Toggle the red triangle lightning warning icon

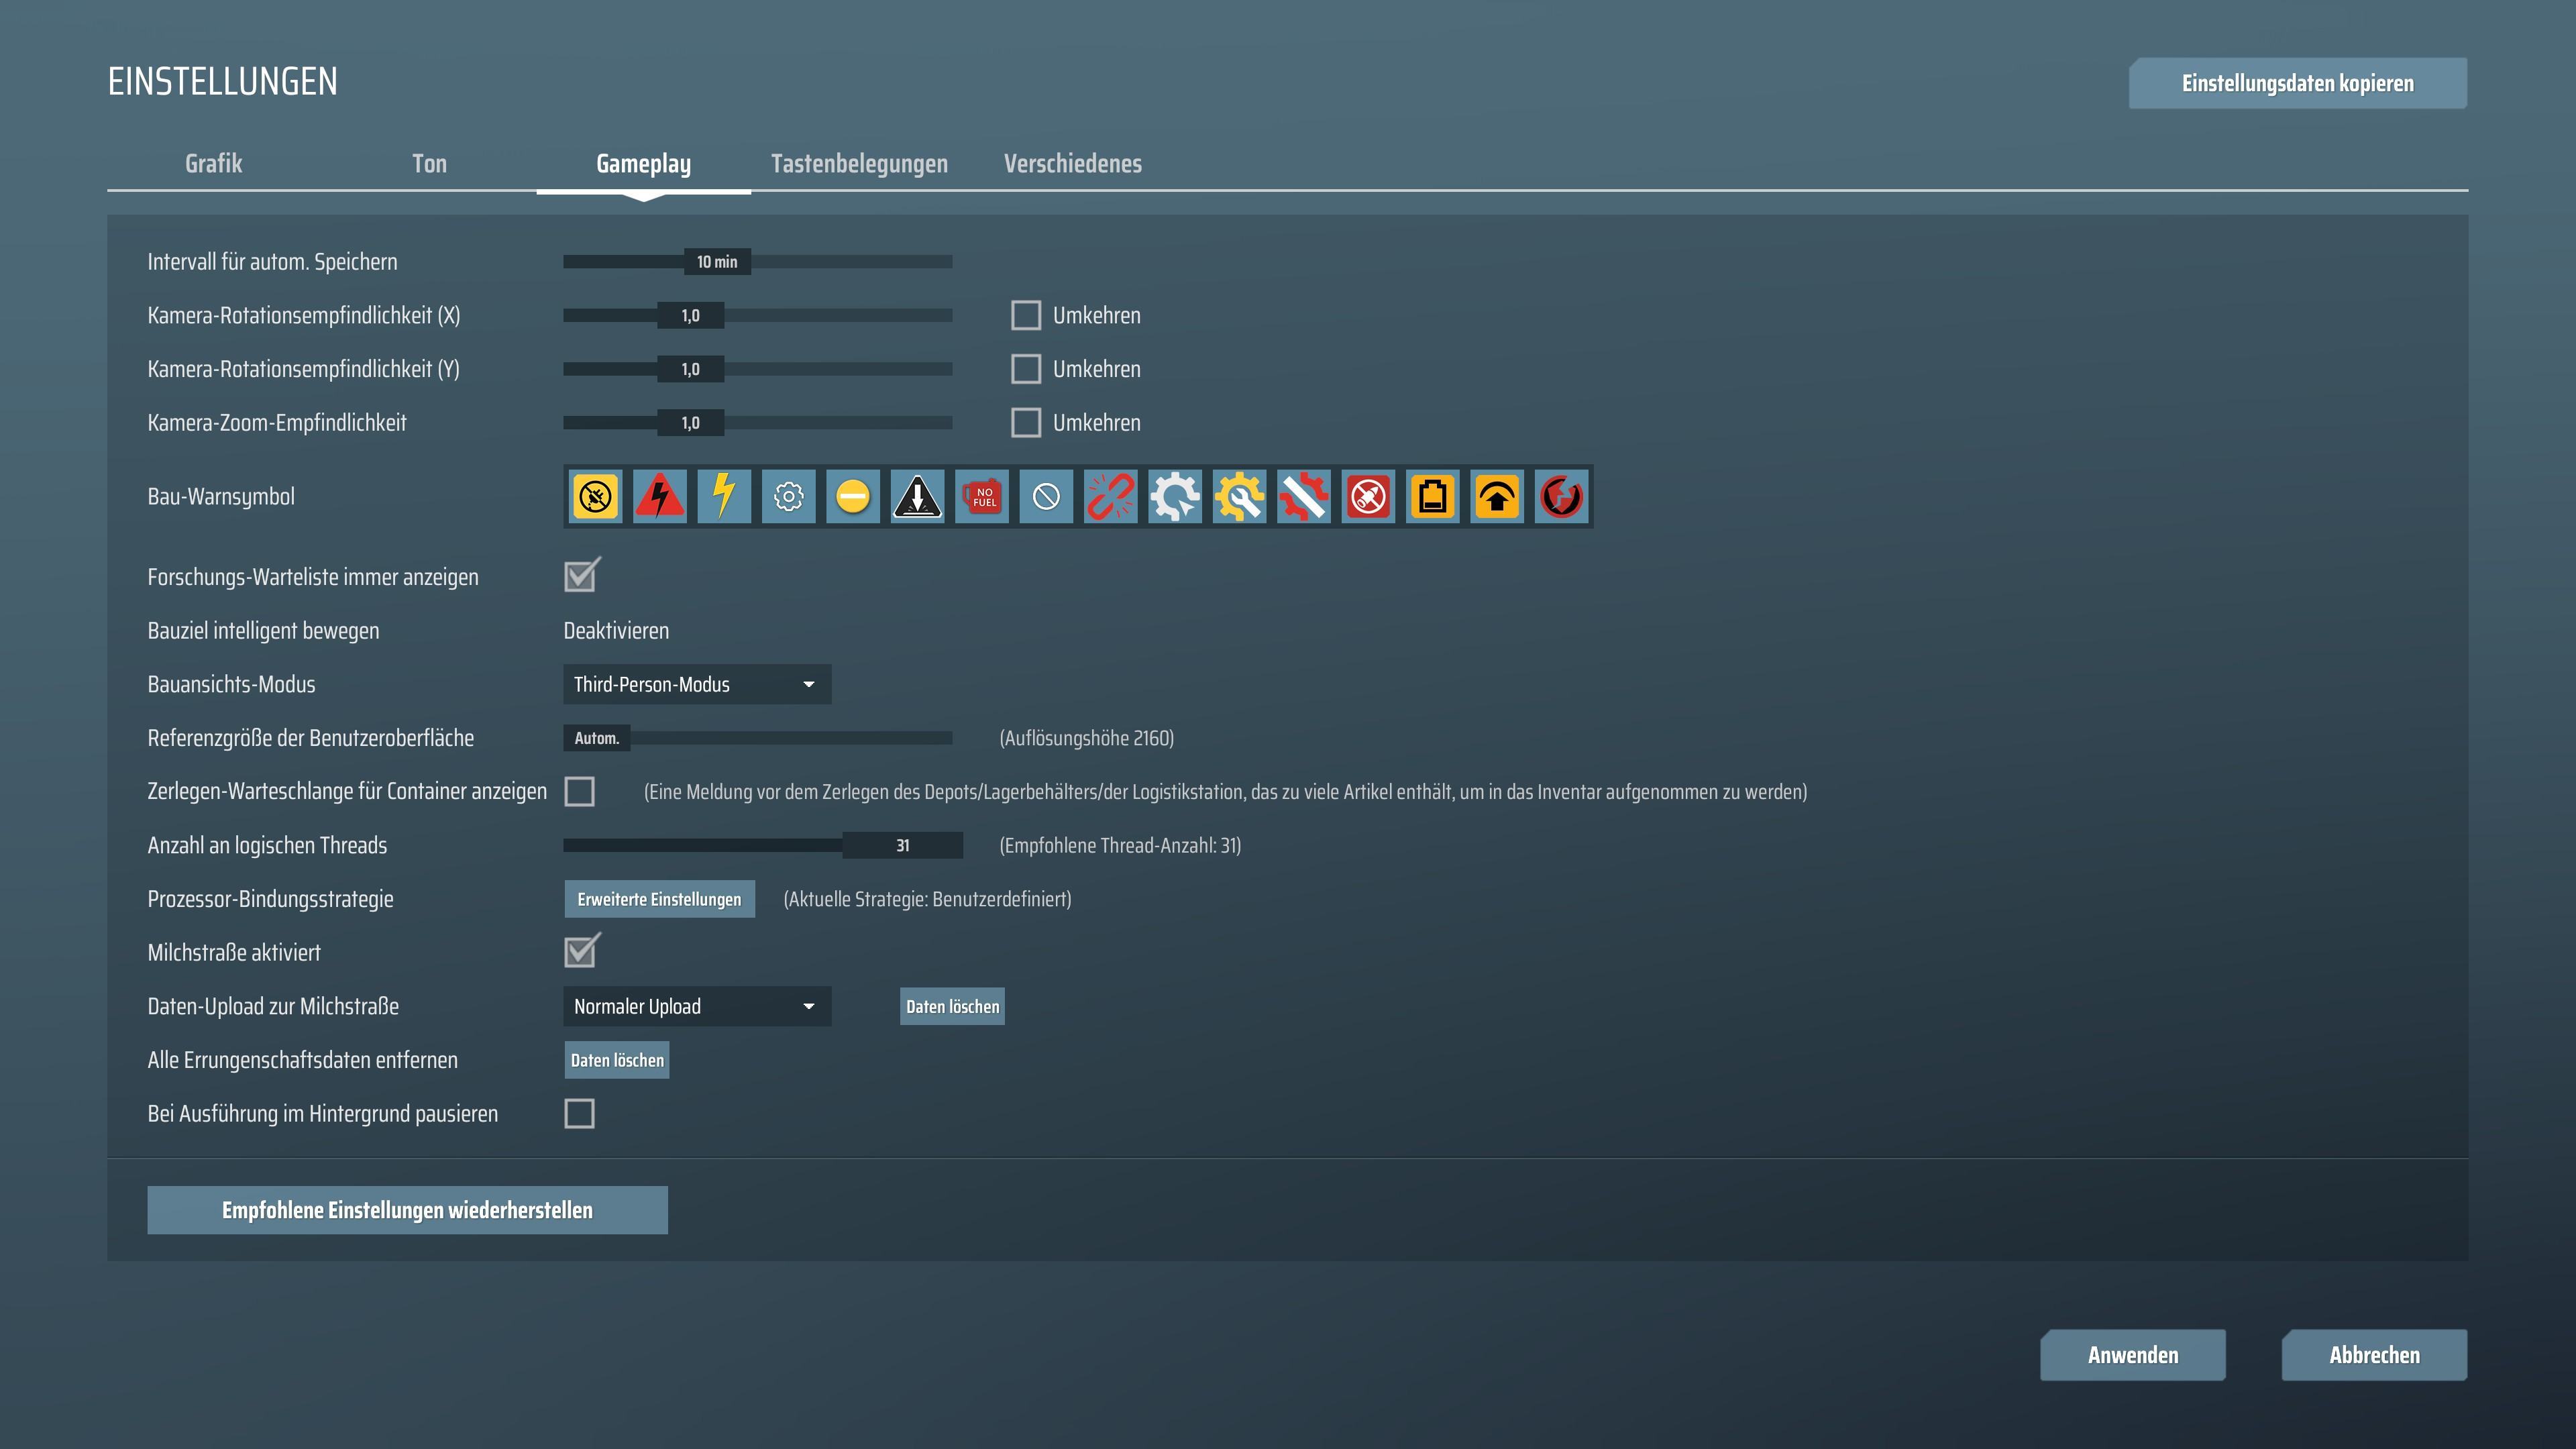click(x=660, y=497)
